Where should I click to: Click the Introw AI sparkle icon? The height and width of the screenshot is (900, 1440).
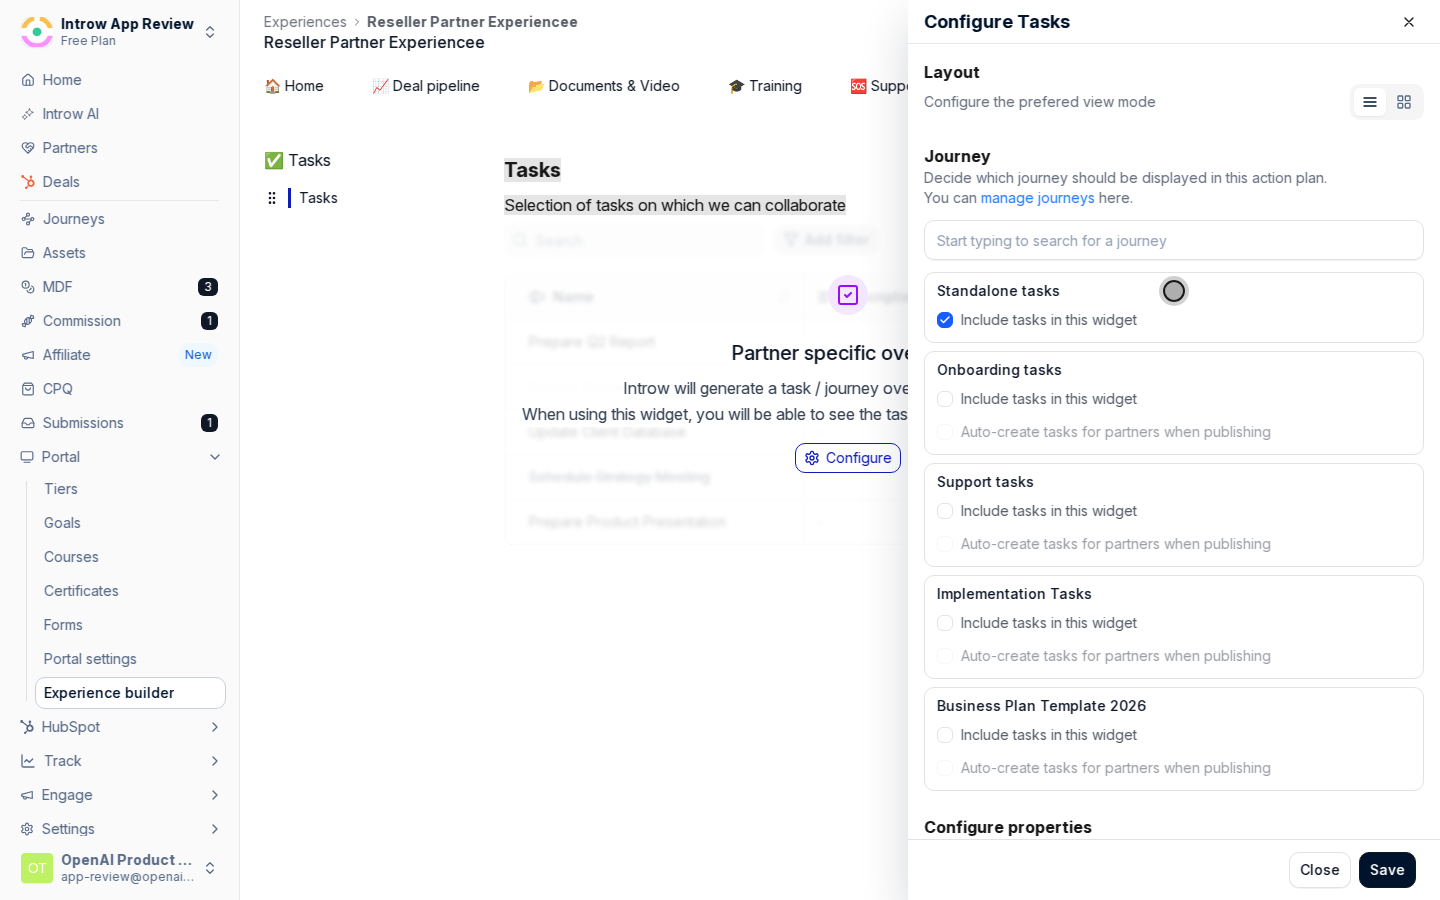click(28, 114)
